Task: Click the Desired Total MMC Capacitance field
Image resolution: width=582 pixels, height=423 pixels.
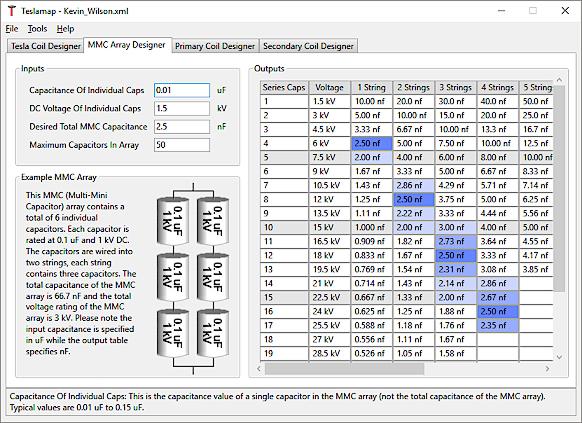Action: pyautogui.click(x=182, y=127)
